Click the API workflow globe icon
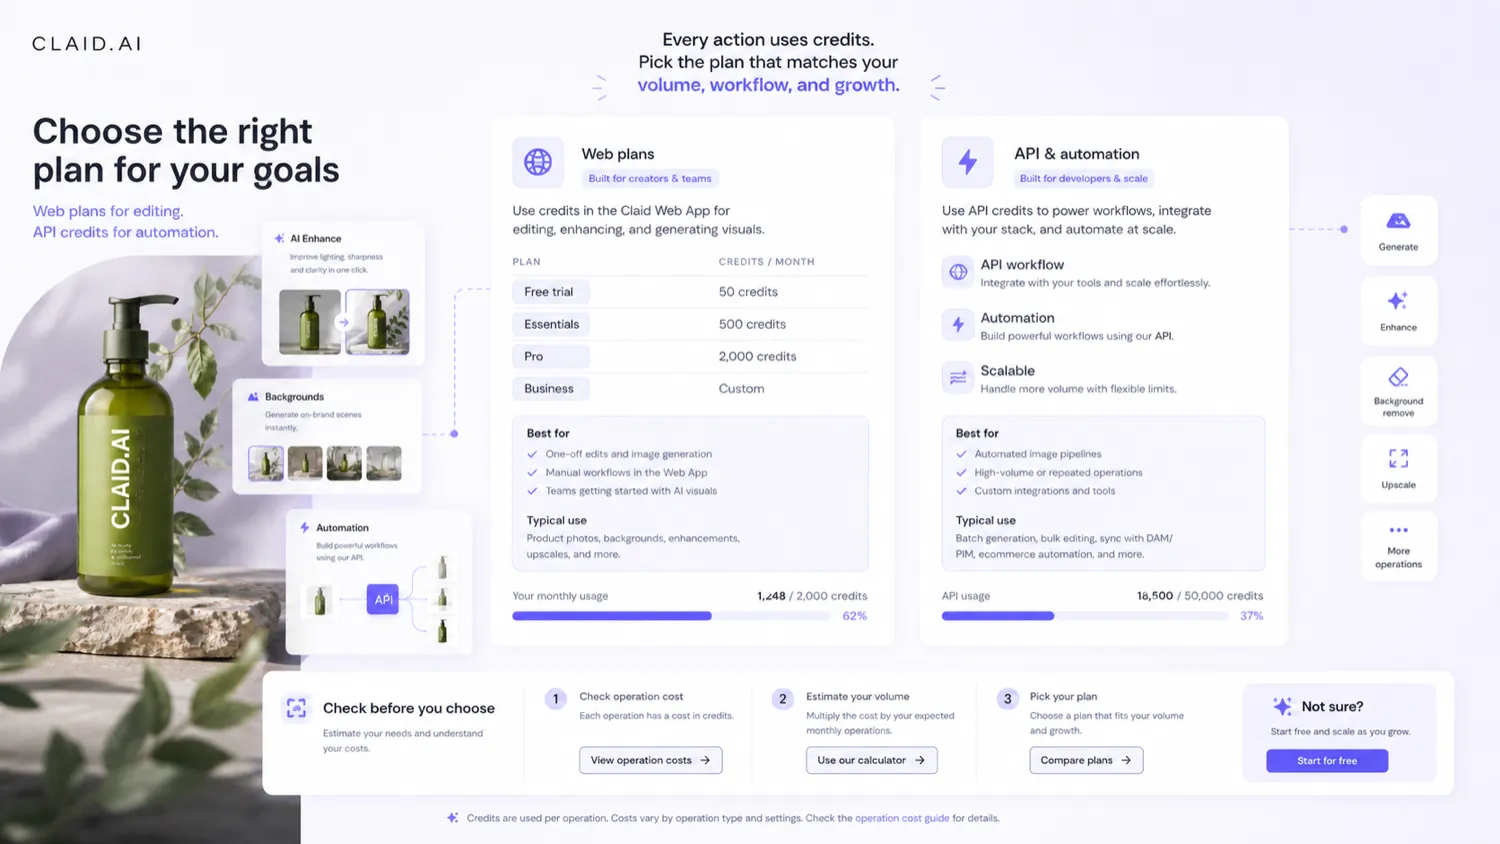 958,272
